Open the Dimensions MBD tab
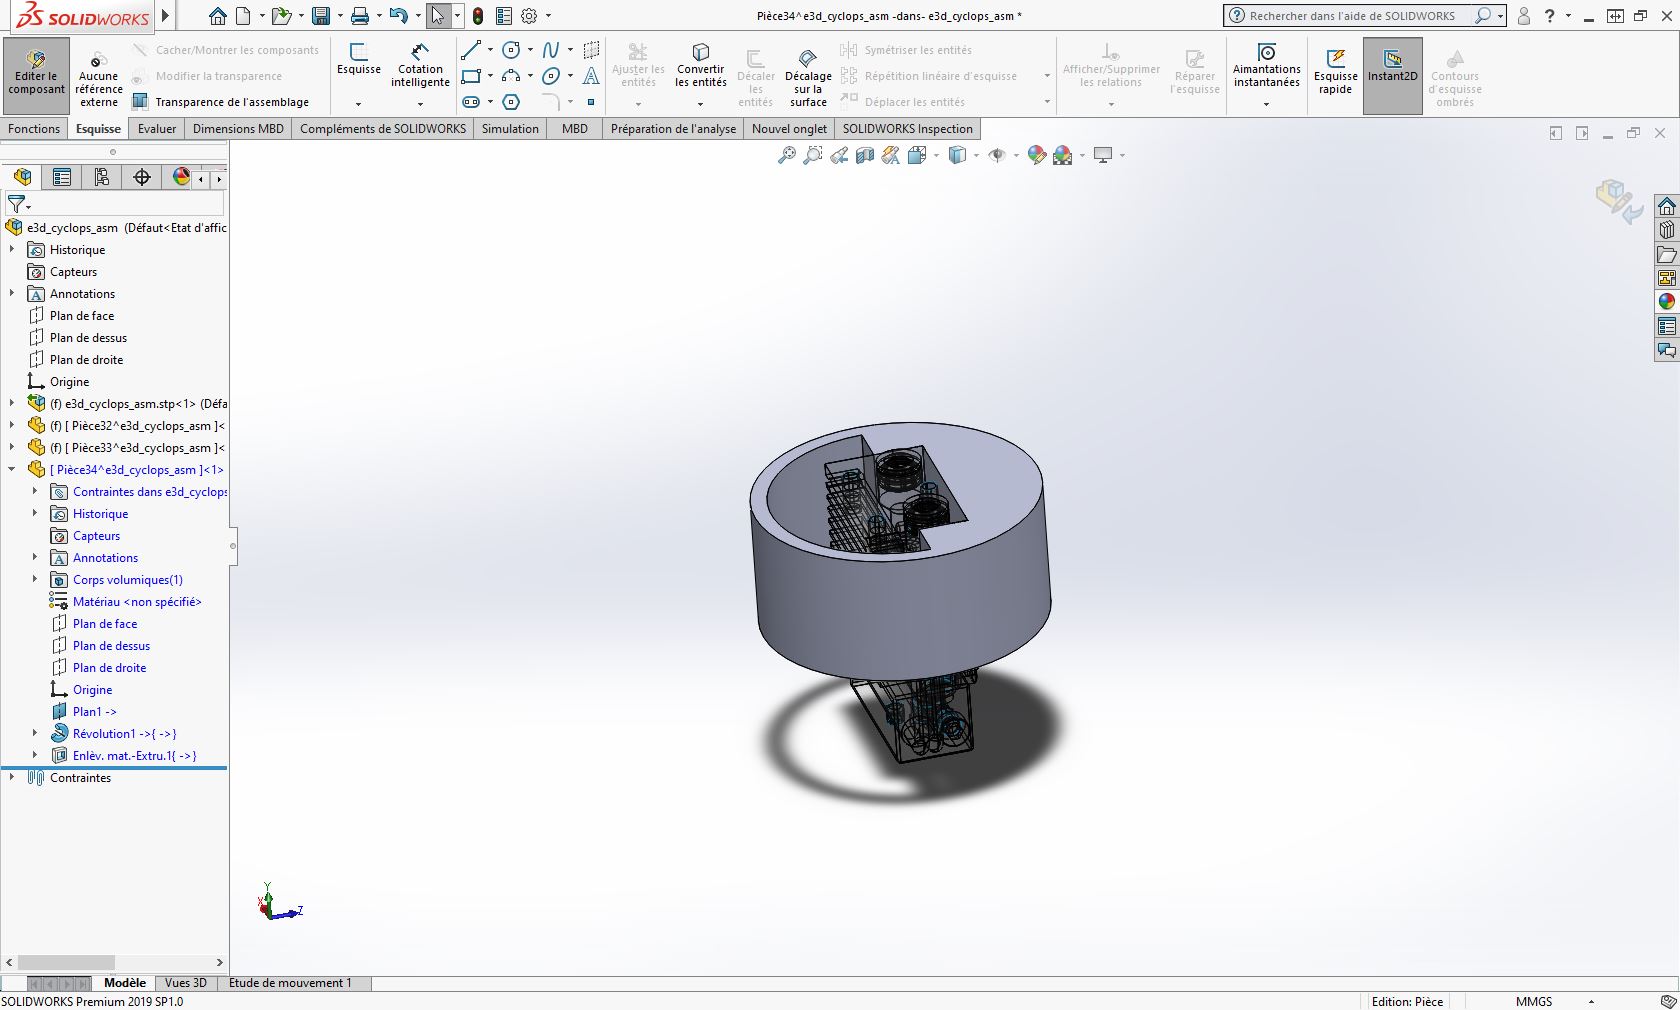1680x1010 pixels. click(238, 128)
